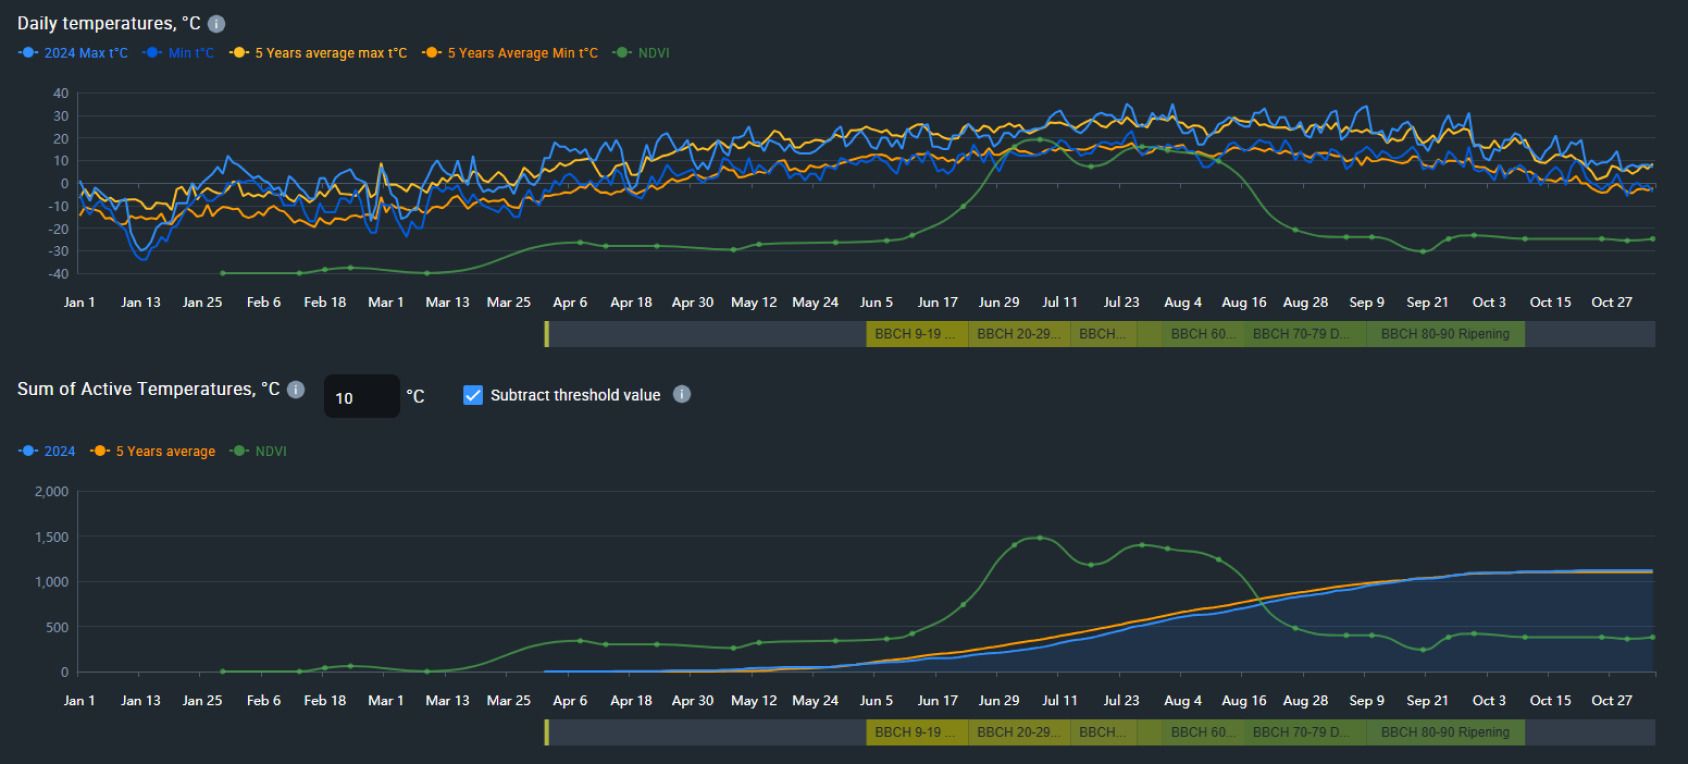Click NDVI peak point near Jul 11 lower chart
The height and width of the screenshot is (764, 1688).
click(1040, 538)
